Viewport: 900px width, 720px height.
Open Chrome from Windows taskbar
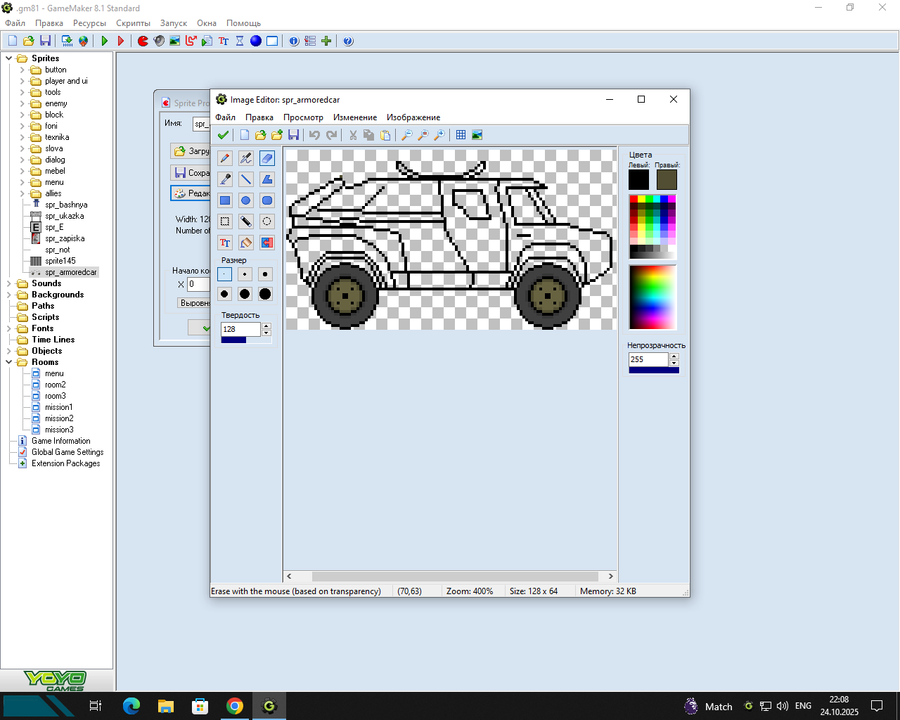234,706
